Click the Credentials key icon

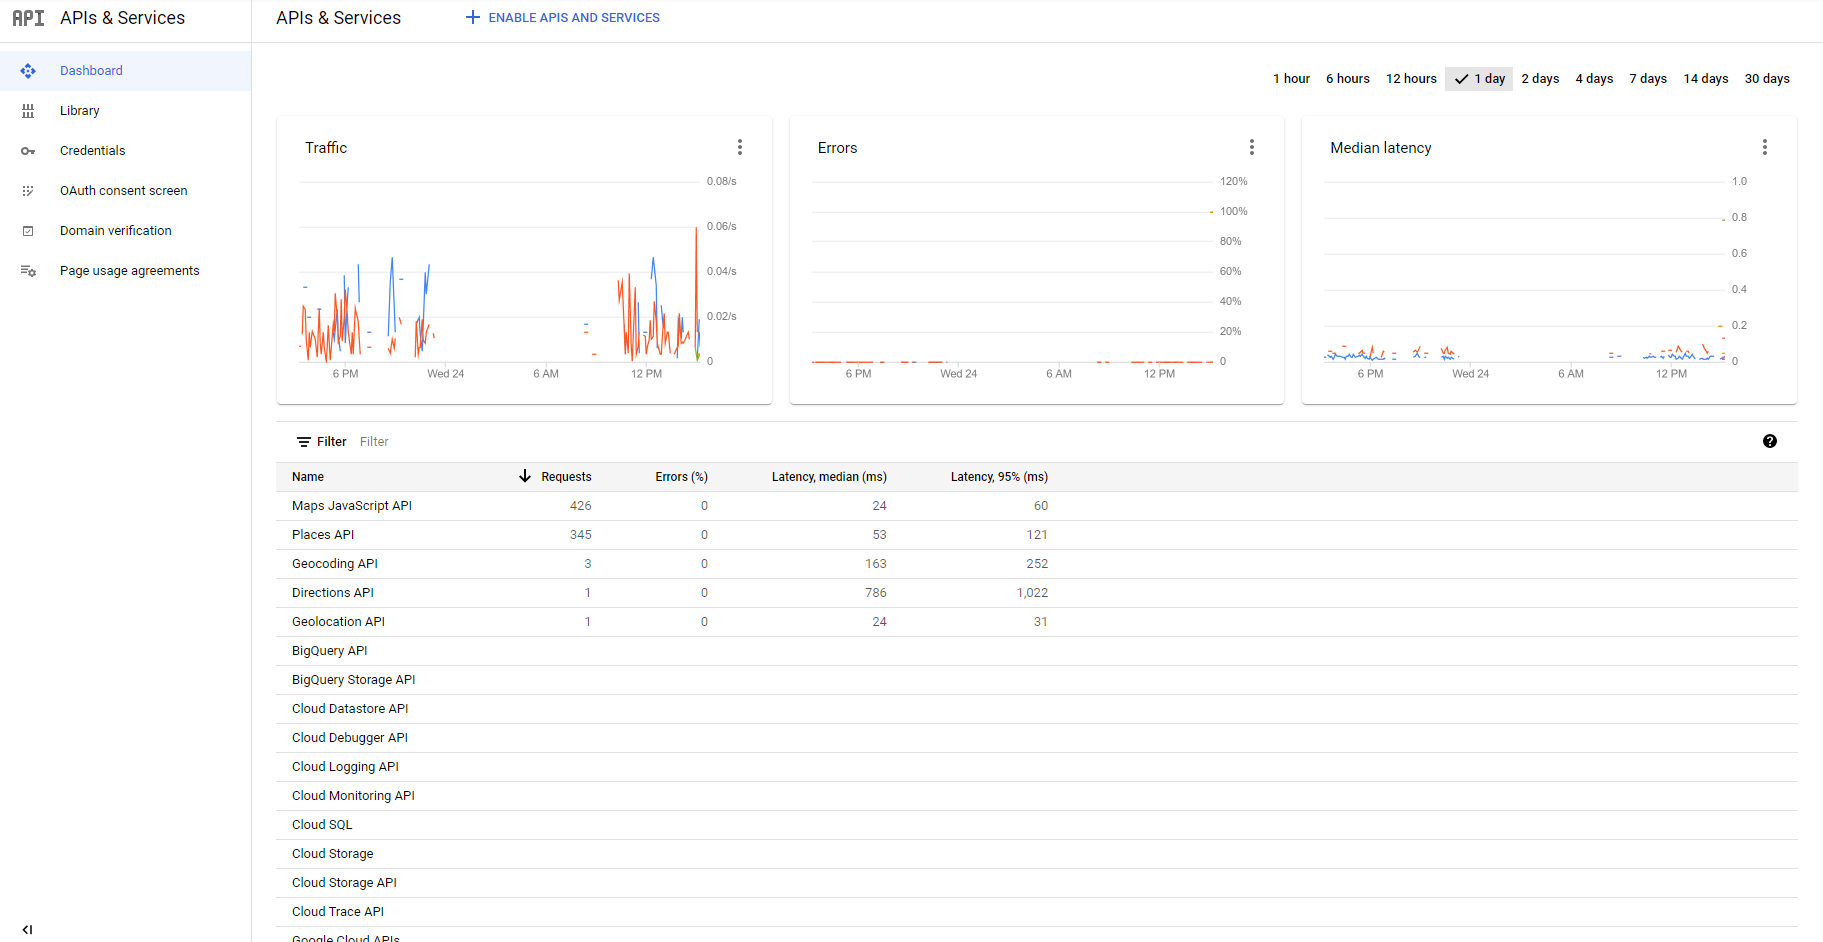[x=28, y=151]
